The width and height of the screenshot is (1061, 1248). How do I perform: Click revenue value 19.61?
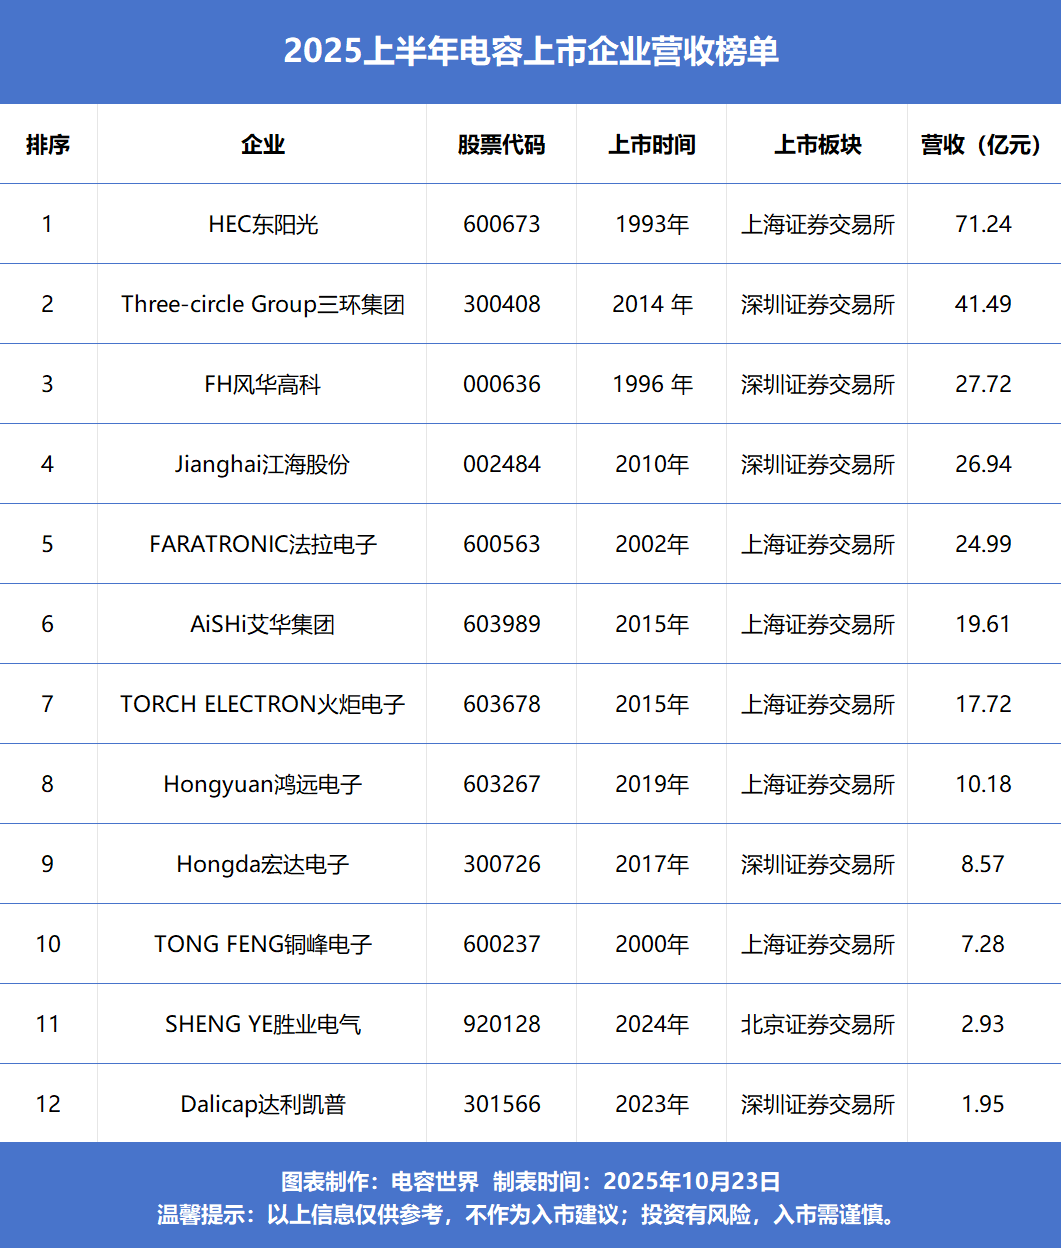point(984,624)
